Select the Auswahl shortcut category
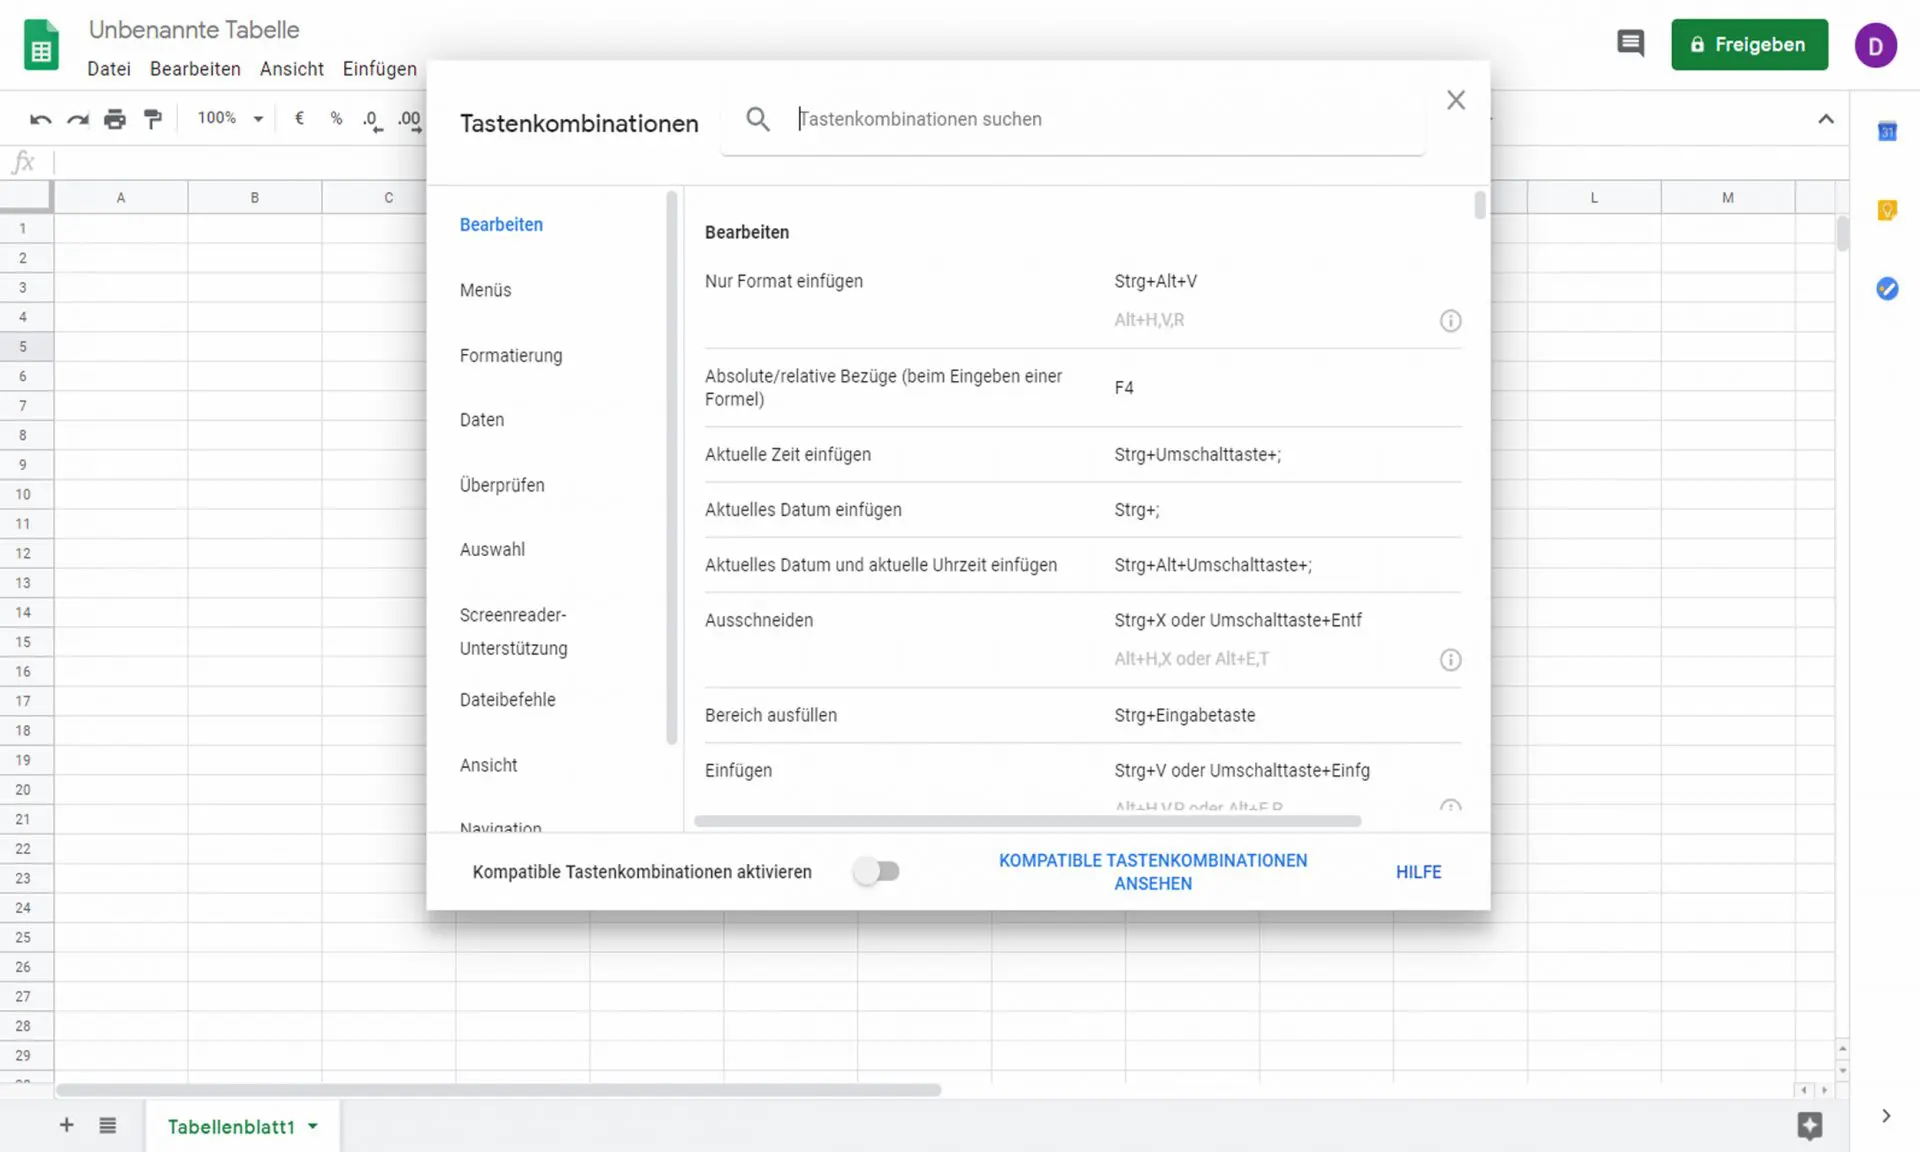The height and width of the screenshot is (1152, 1920). [x=492, y=550]
